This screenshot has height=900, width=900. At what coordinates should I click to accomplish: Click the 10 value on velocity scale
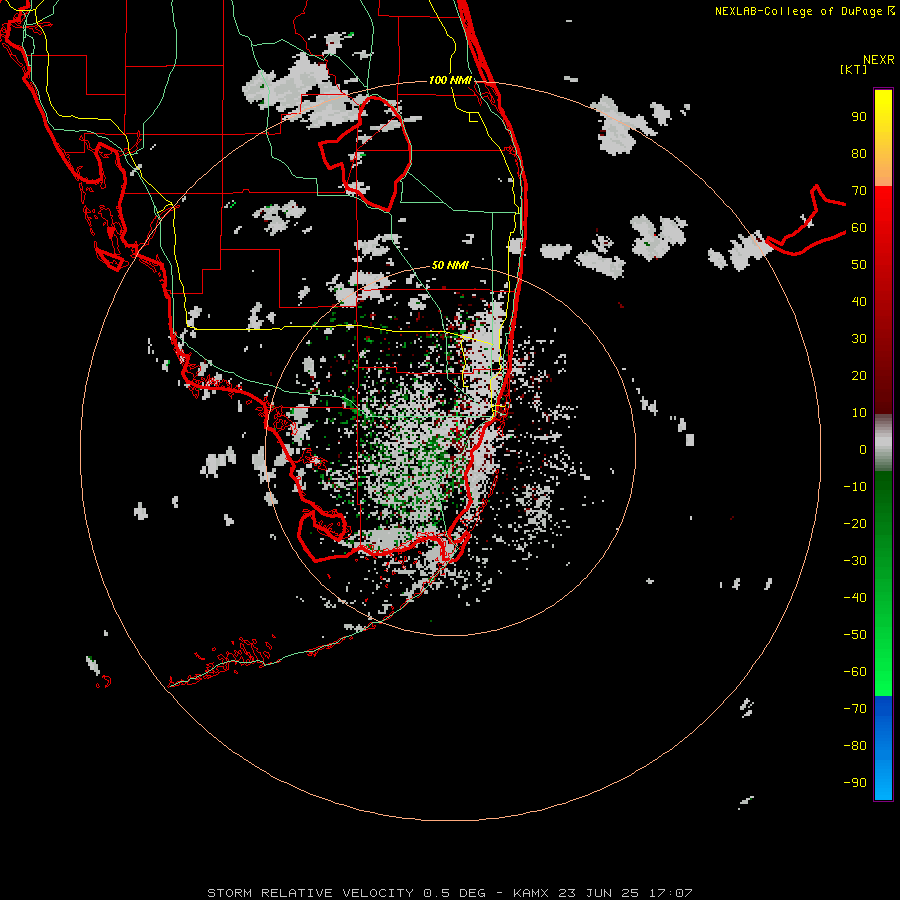[x=859, y=413]
